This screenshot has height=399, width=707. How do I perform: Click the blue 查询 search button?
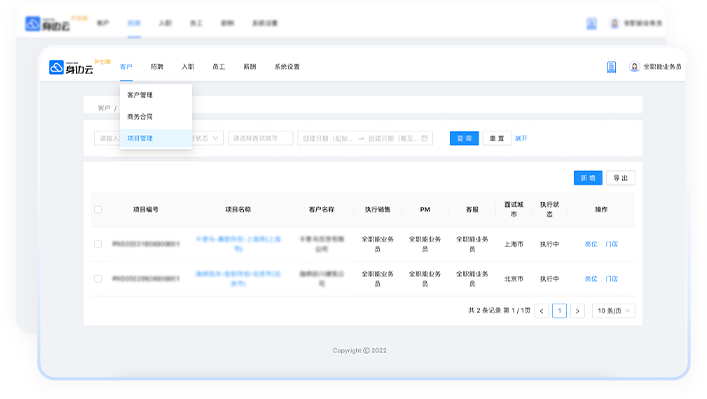464,138
